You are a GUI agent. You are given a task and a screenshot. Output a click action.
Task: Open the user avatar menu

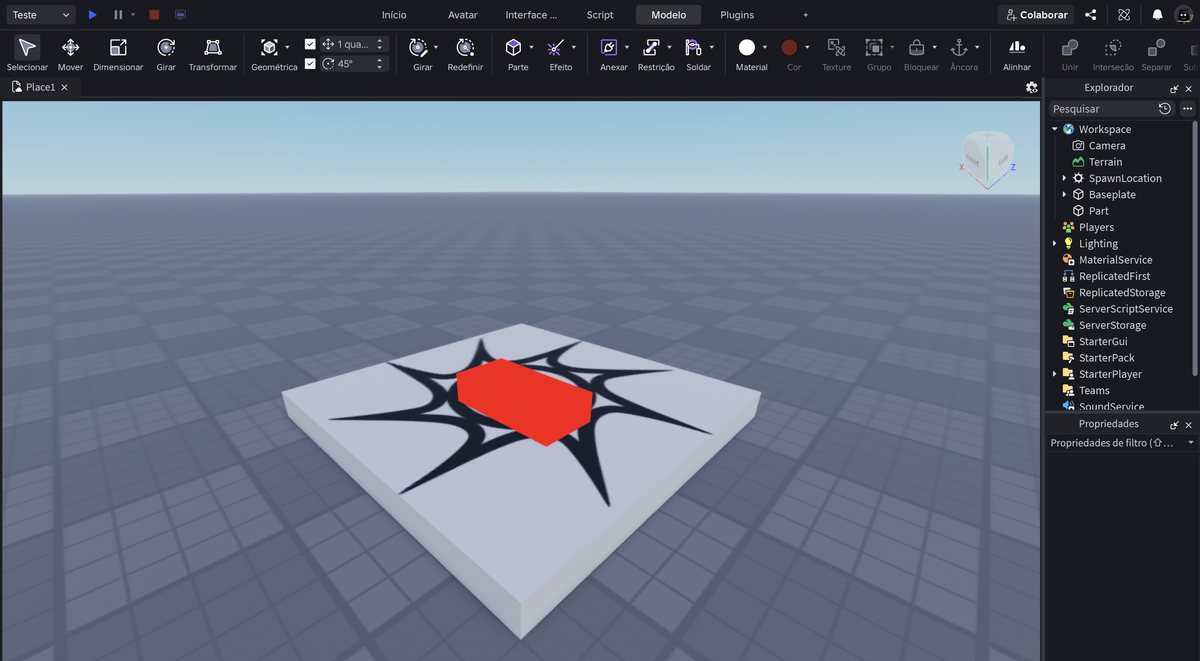click(x=1183, y=15)
